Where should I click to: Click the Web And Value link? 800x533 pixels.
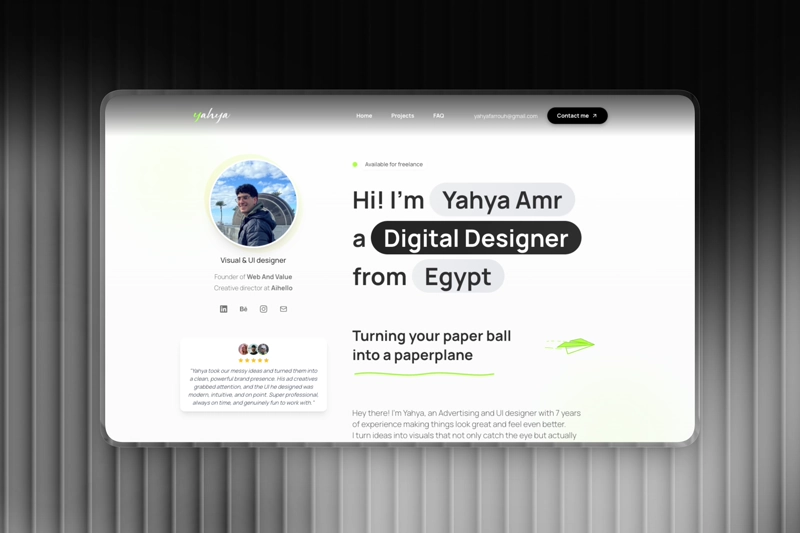pyautogui.click(x=269, y=277)
